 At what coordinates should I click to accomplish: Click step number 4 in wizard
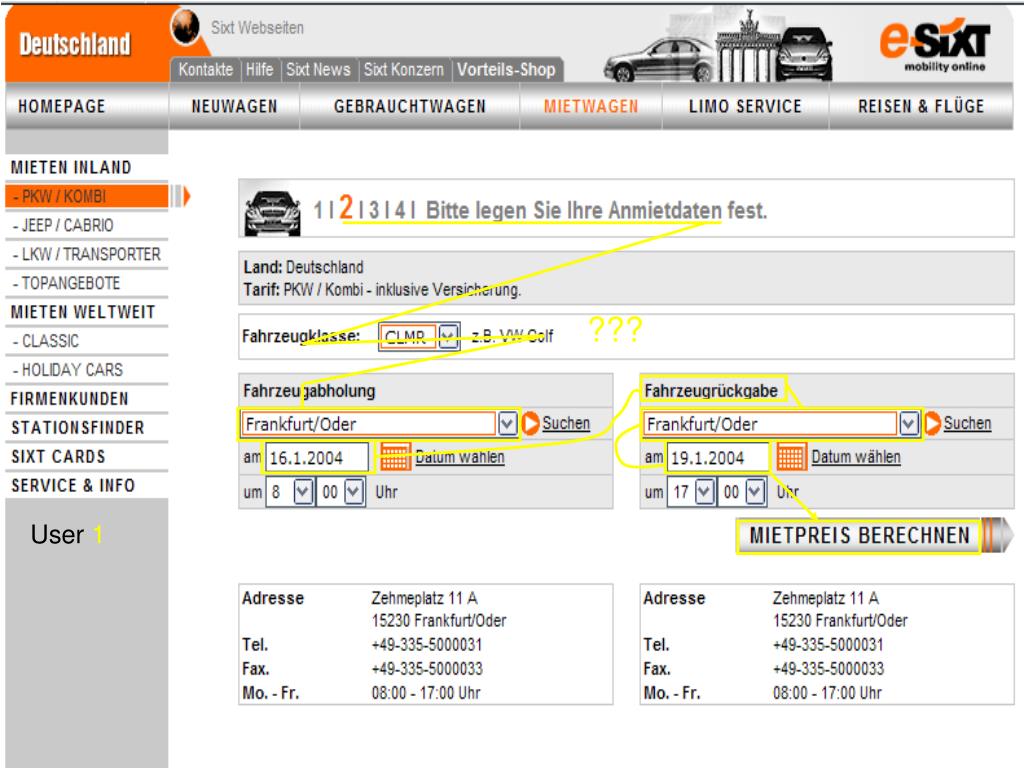[x=400, y=210]
